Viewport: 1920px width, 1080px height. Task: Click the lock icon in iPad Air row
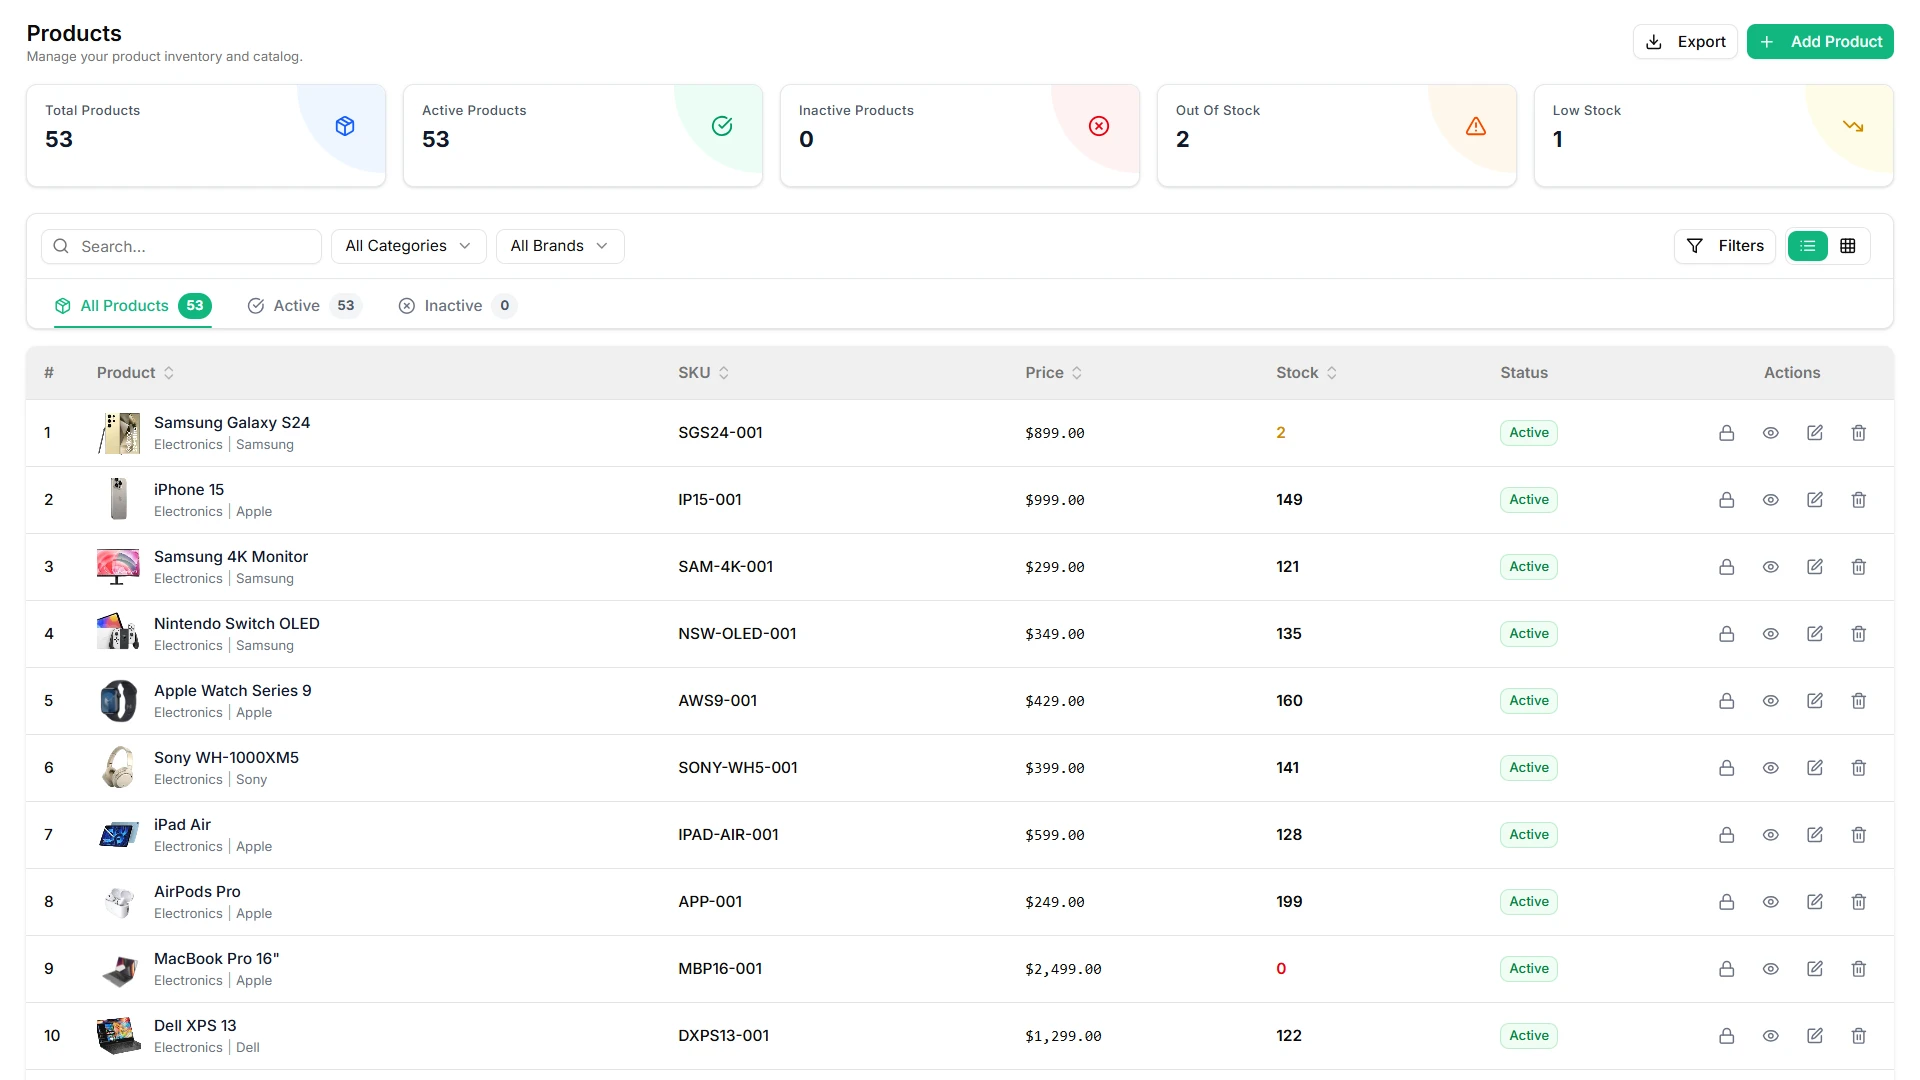coord(1726,835)
